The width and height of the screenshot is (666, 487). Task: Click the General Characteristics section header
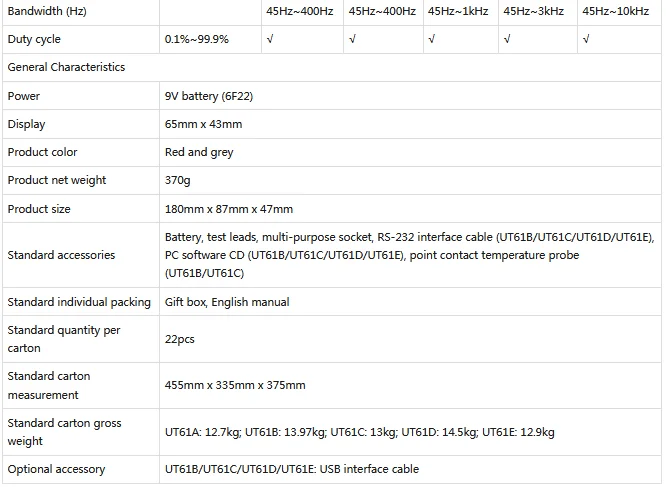tap(66, 67)
